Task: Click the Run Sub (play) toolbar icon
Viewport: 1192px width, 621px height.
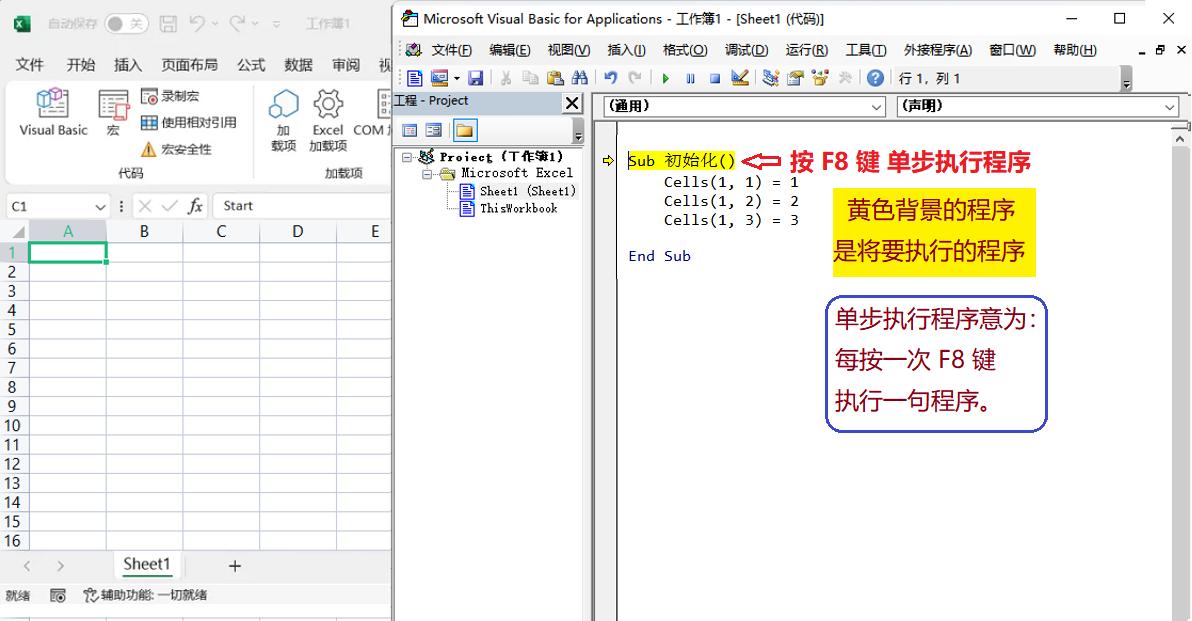Action: [x=665, y=79]
